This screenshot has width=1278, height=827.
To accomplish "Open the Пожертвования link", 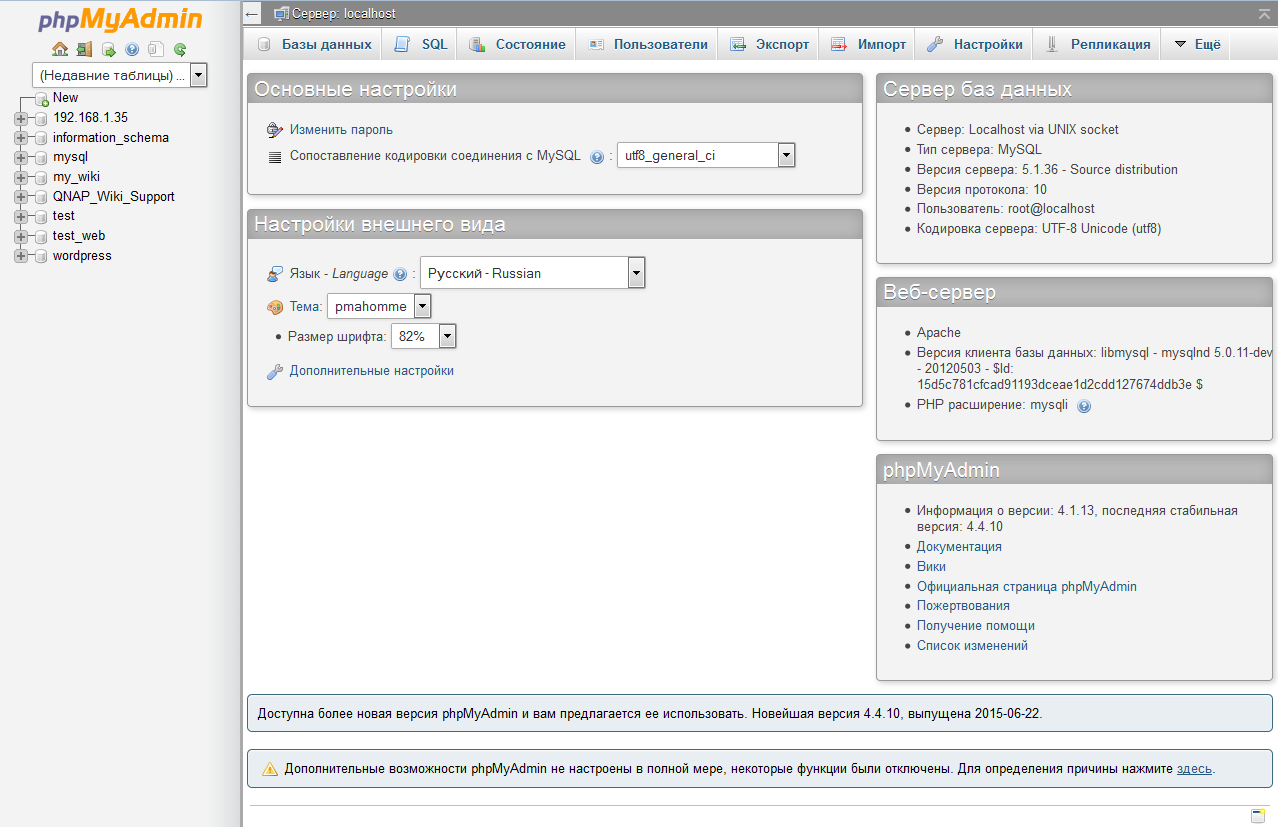I will tap(963, 606).
